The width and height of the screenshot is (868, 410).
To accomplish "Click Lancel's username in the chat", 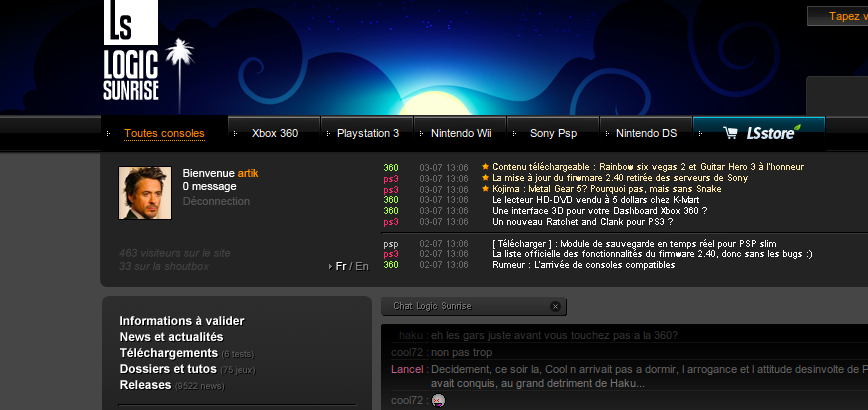I will tap(407, 369).
